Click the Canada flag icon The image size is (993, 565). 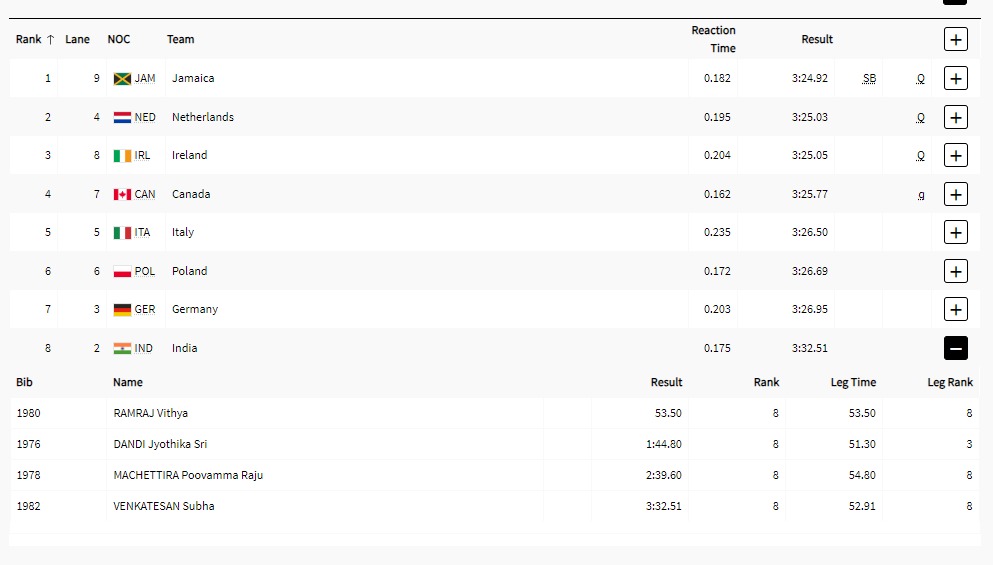click(122, 194)
